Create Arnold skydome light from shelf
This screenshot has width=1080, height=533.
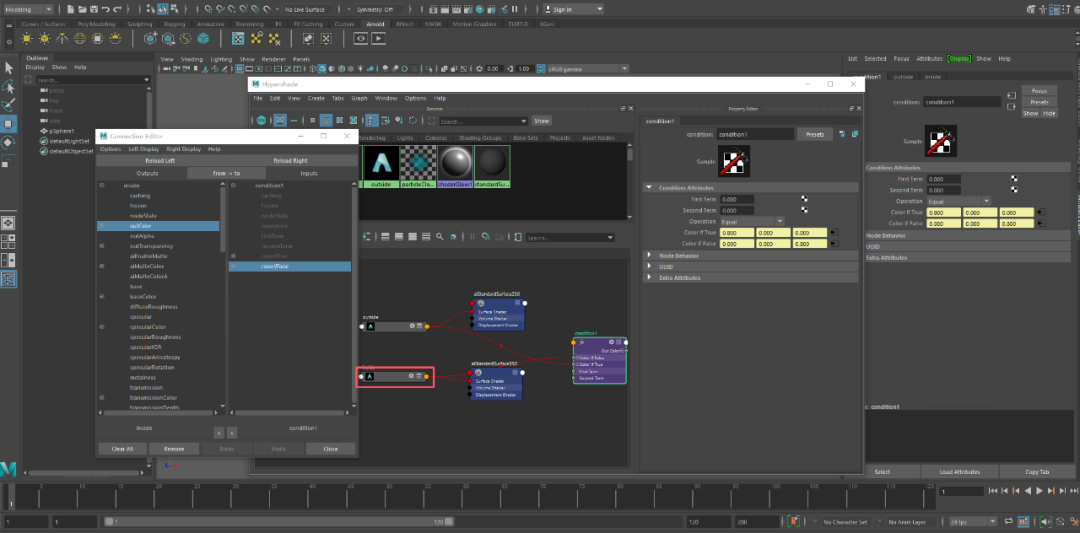79,39
